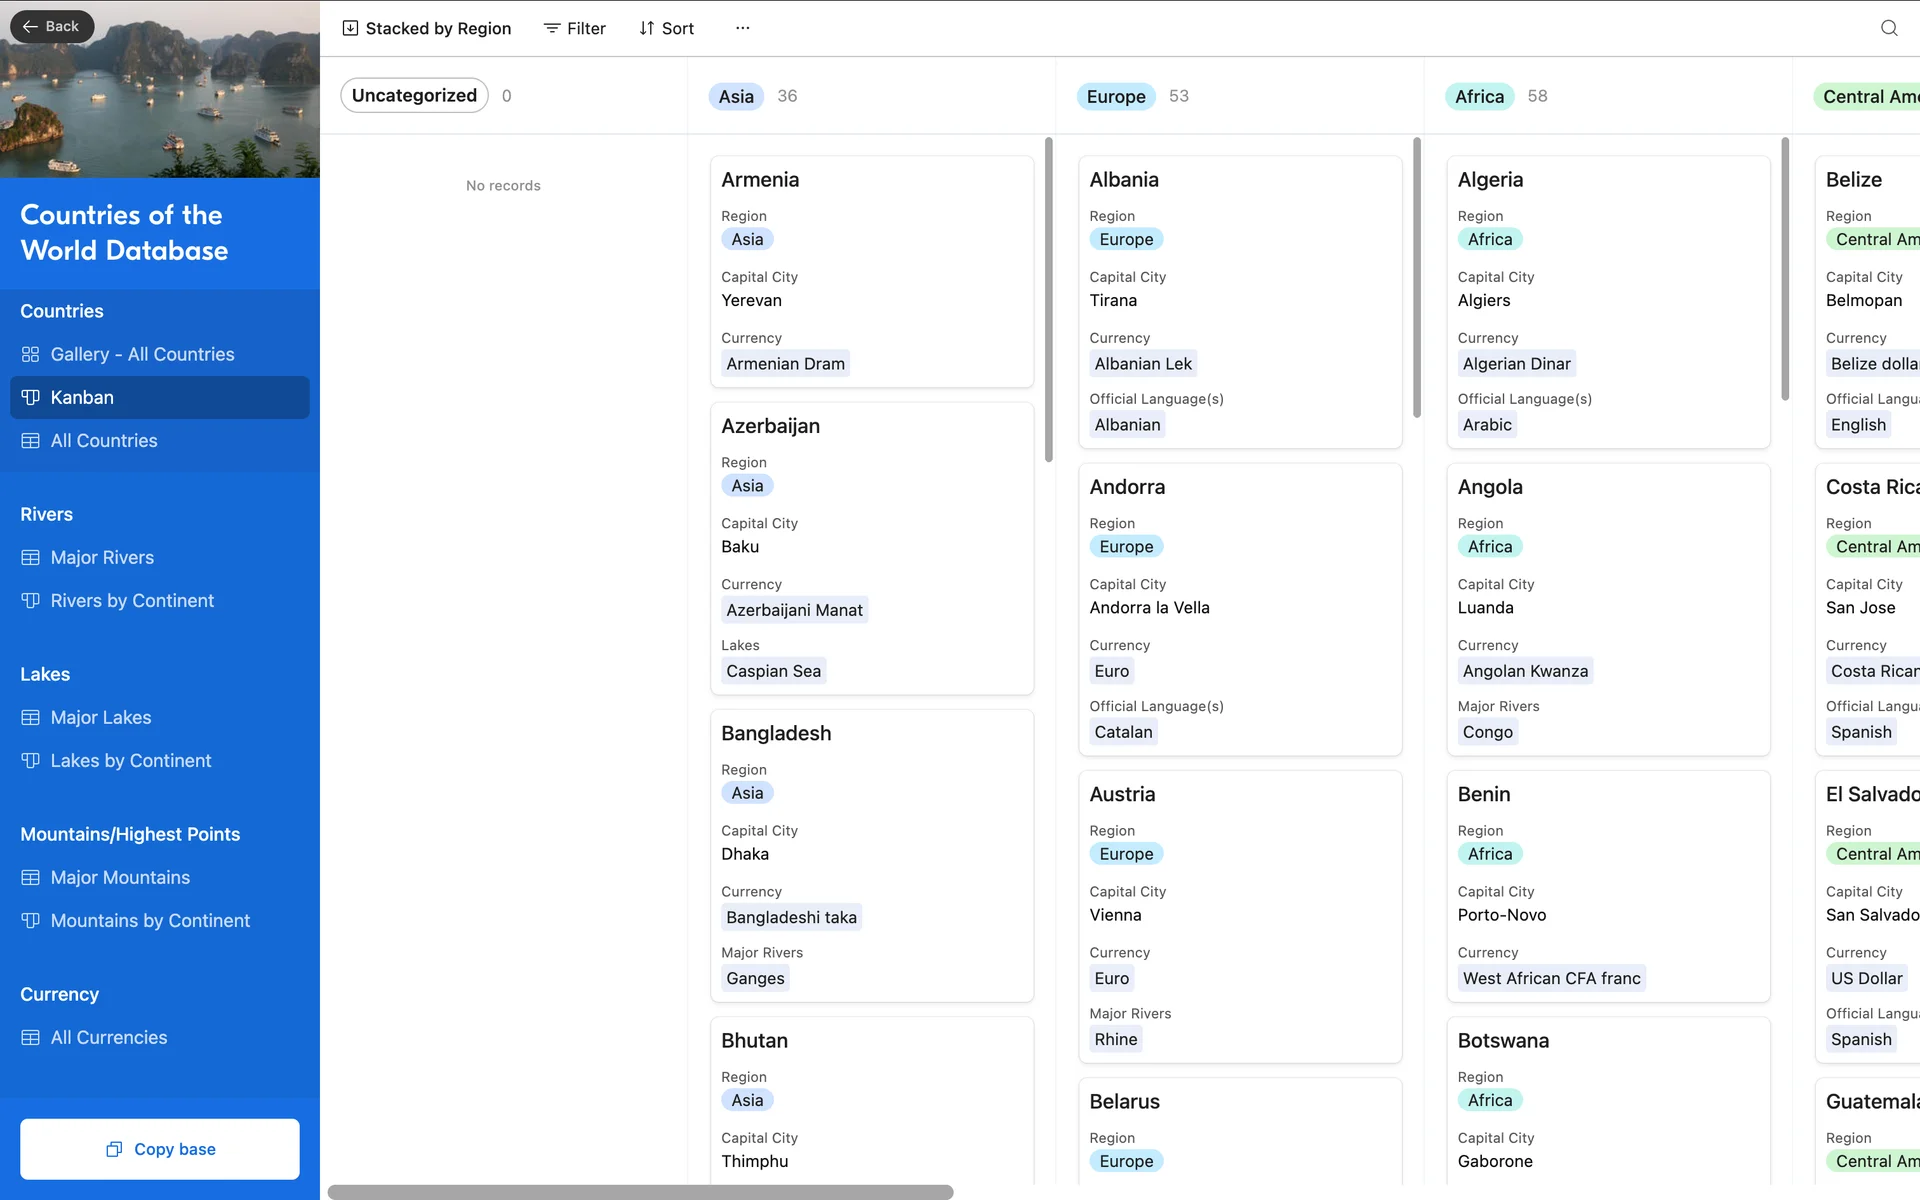Open the Lakes by Continent view
This screenshot has width=1920, height=1200.
130,760
